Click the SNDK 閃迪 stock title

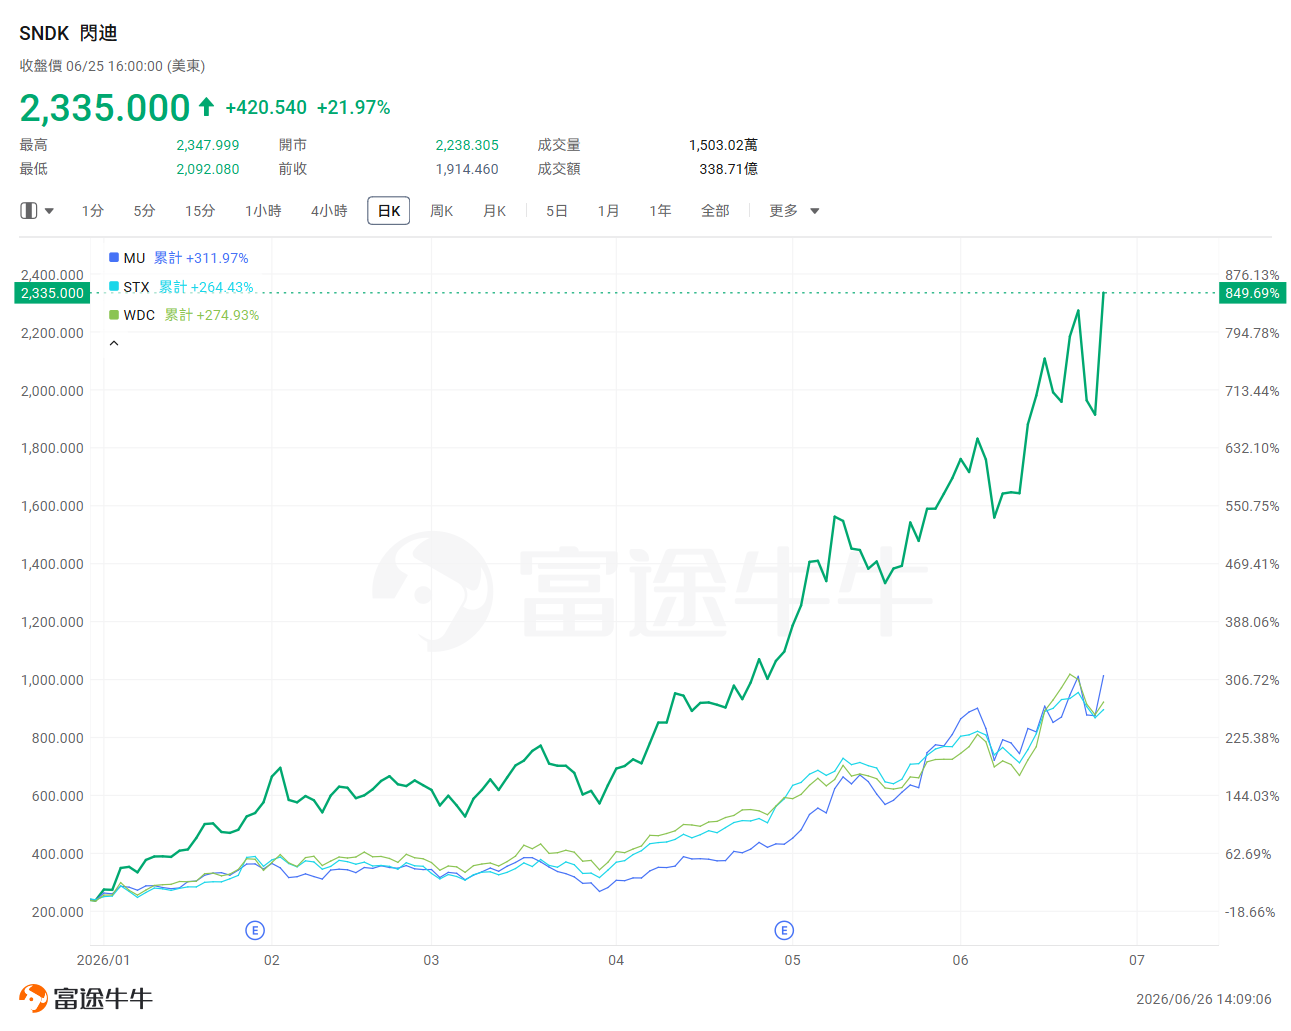point(68,33)
